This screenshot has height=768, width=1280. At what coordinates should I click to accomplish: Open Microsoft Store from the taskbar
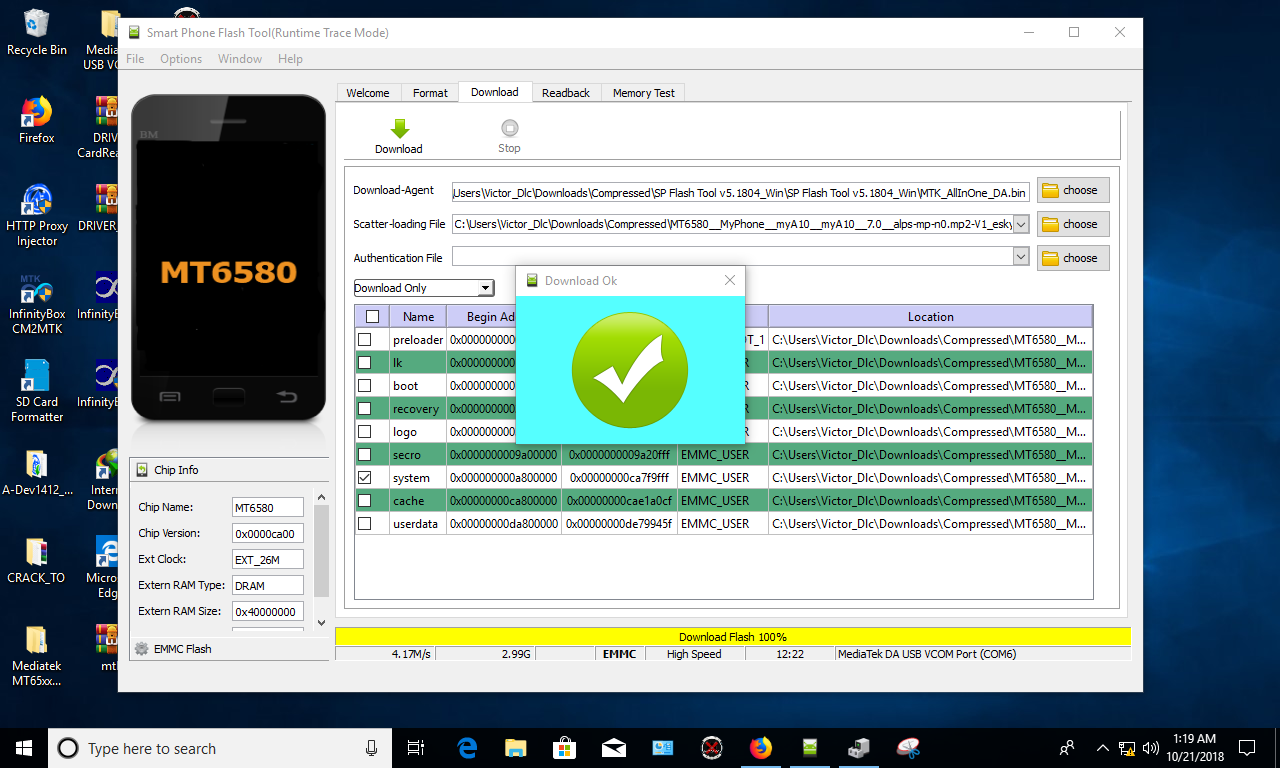coord(564,748)
